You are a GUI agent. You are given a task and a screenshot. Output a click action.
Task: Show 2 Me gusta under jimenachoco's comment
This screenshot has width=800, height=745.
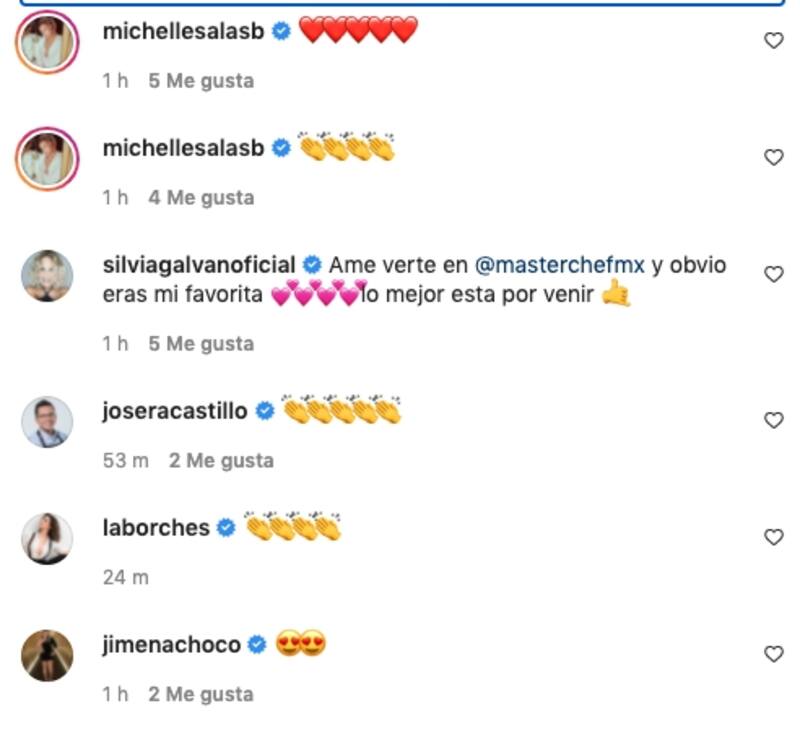tap(201, 695)
